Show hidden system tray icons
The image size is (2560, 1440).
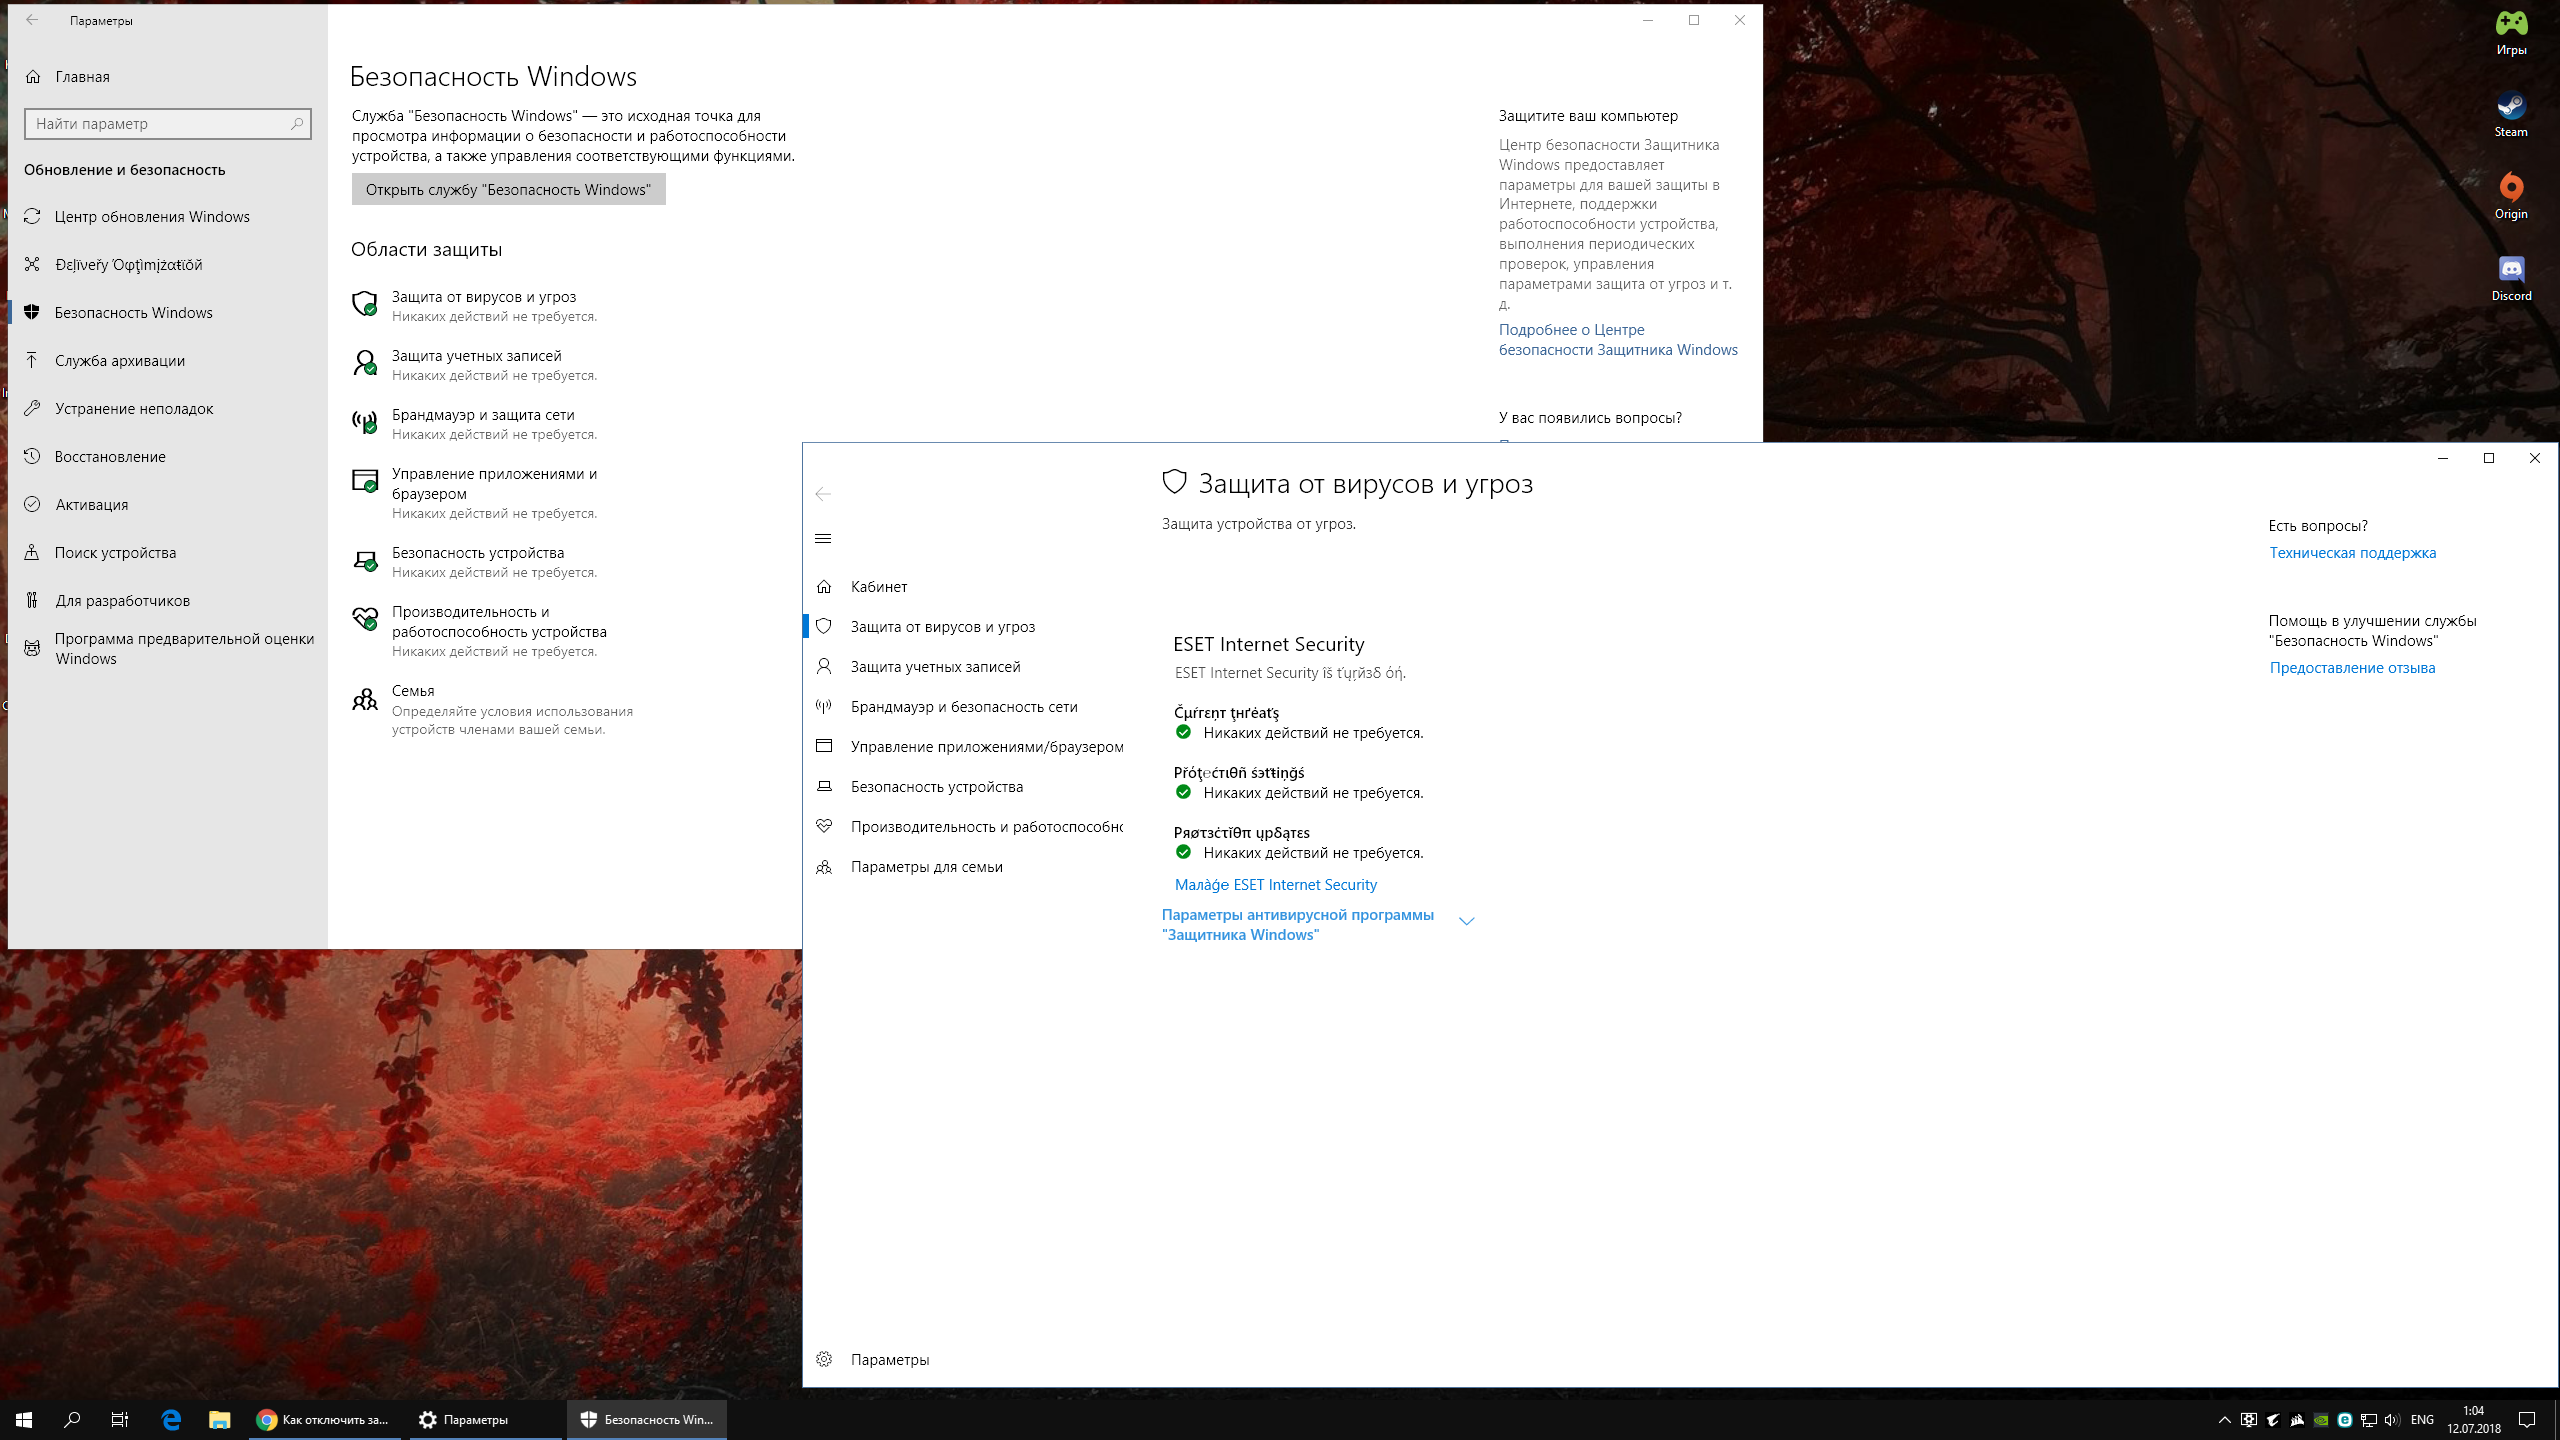tap(2225, 1420)
